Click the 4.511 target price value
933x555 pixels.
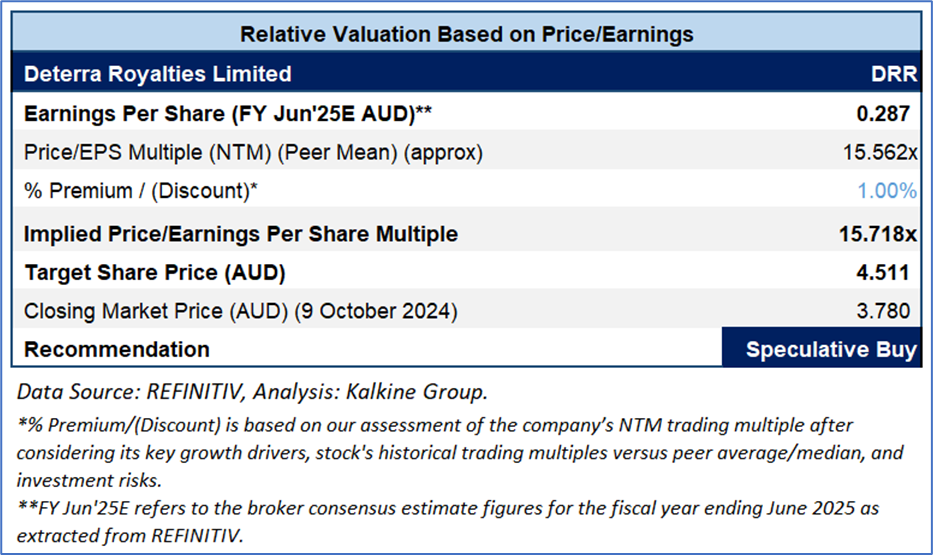click(x=888, y=272)
